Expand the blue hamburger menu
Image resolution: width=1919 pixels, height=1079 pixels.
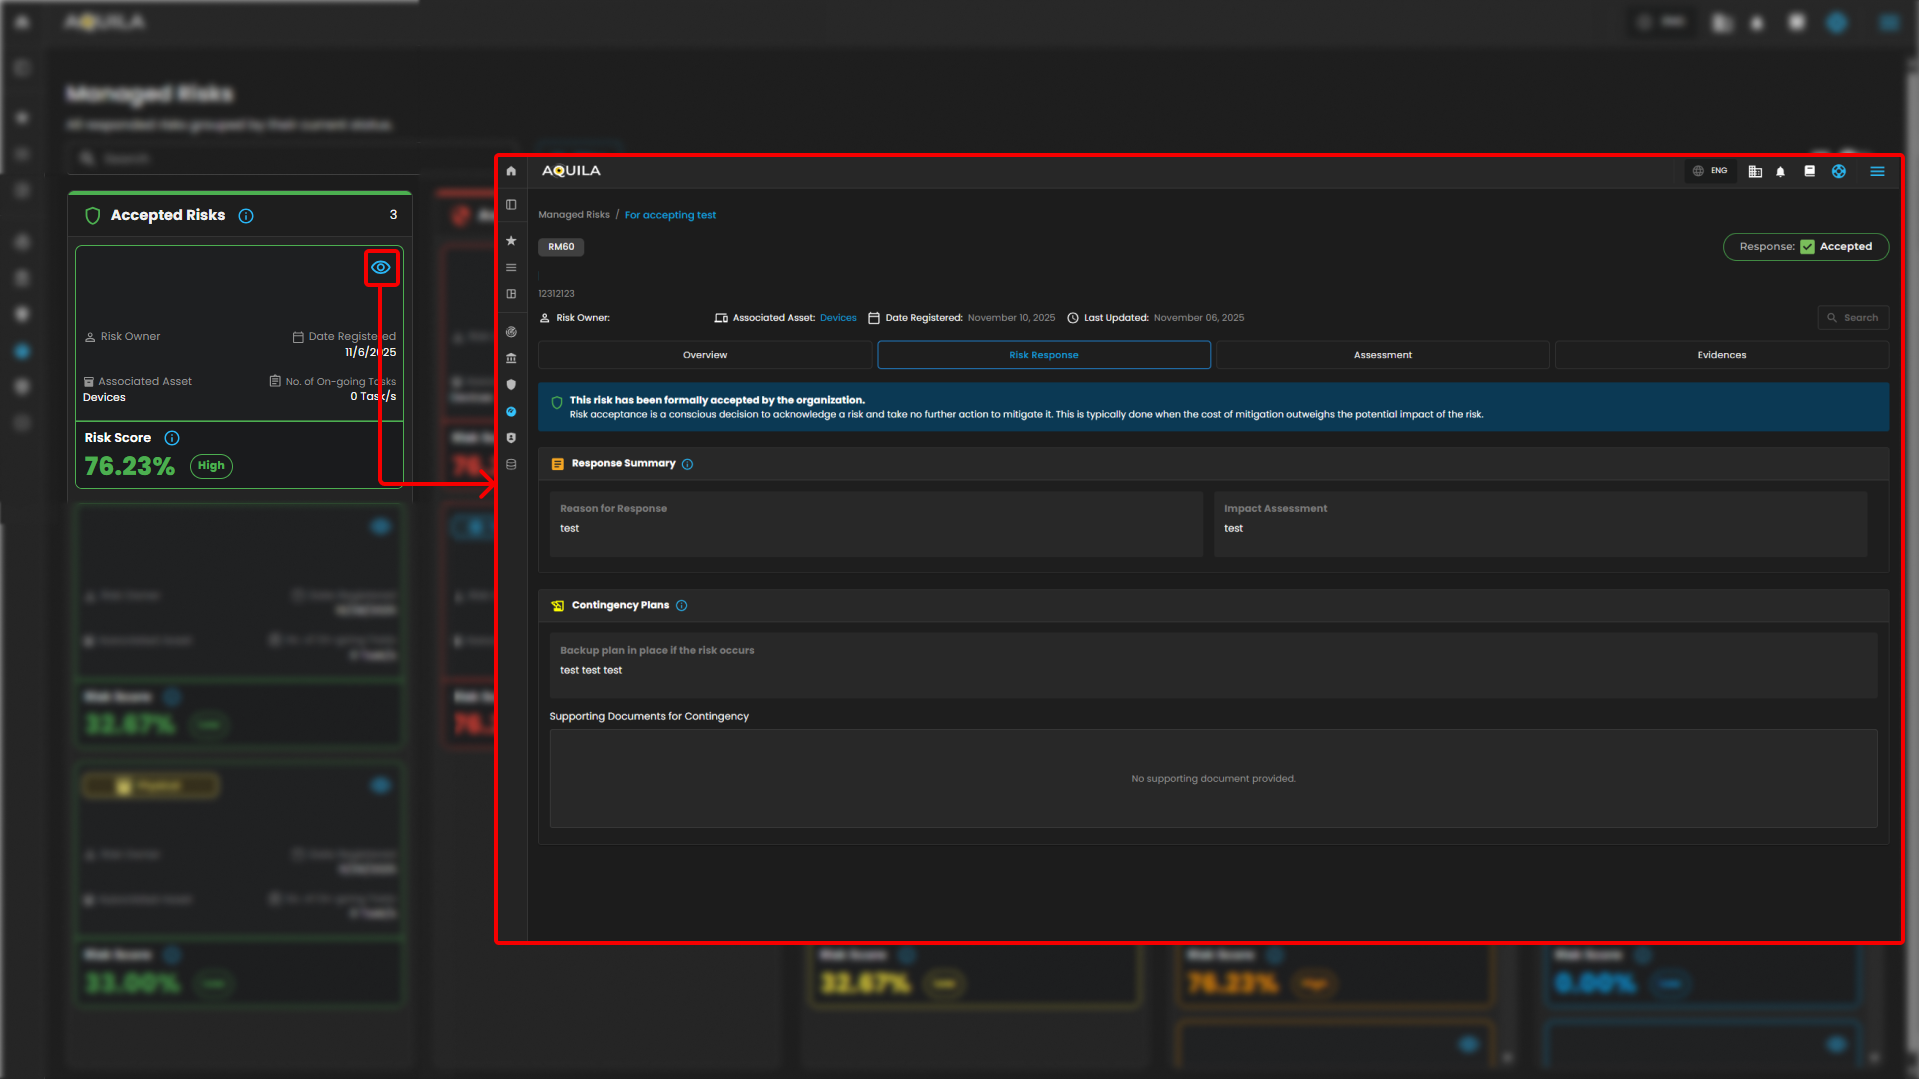click(x=1877, y=171)
